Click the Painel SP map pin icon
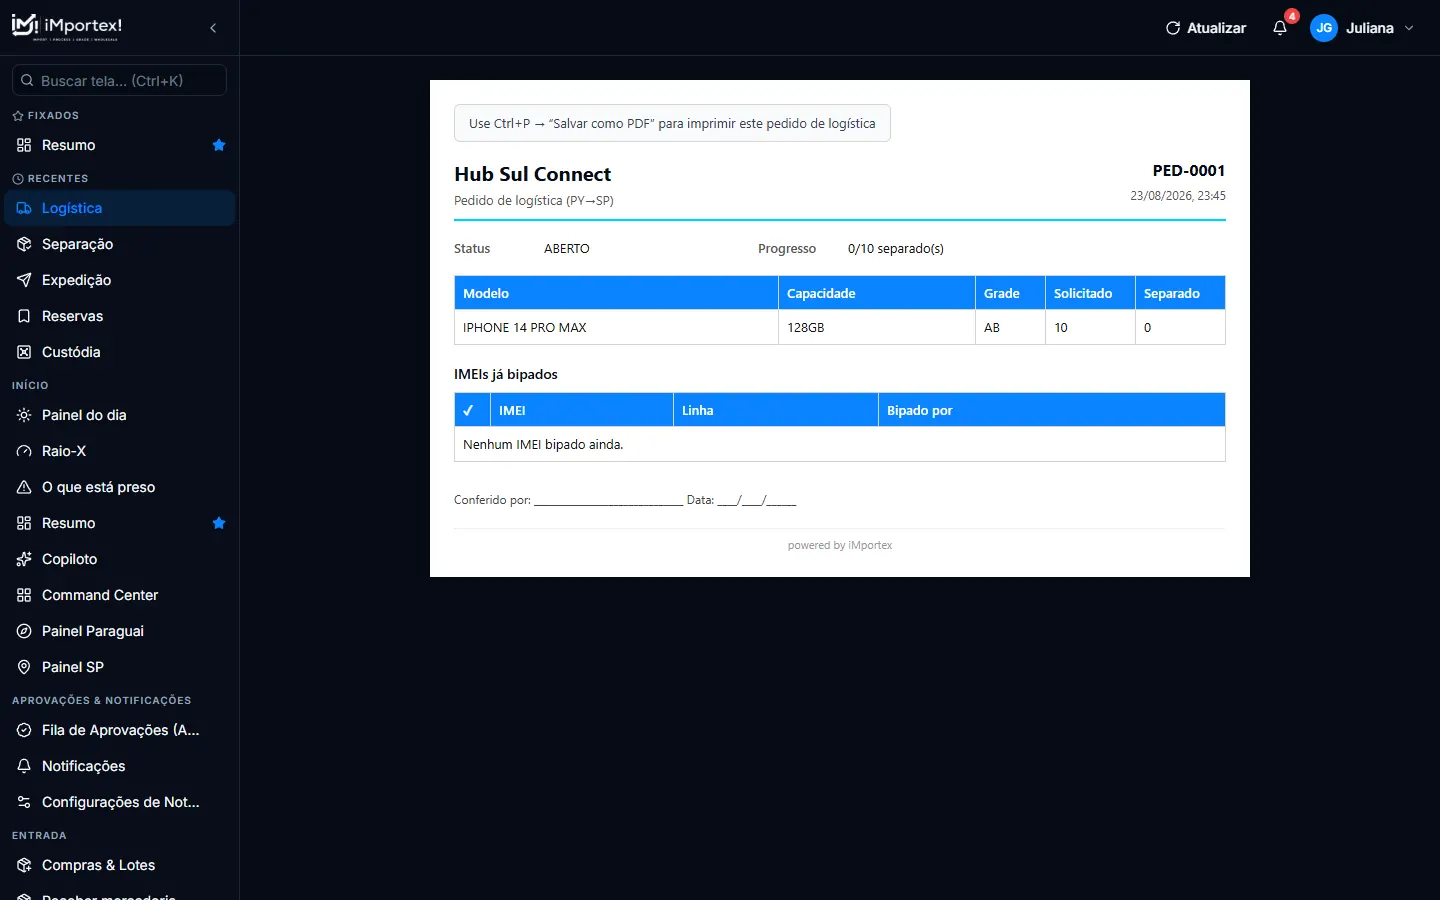Screen dimensions: 1440x900 [24, 667]
